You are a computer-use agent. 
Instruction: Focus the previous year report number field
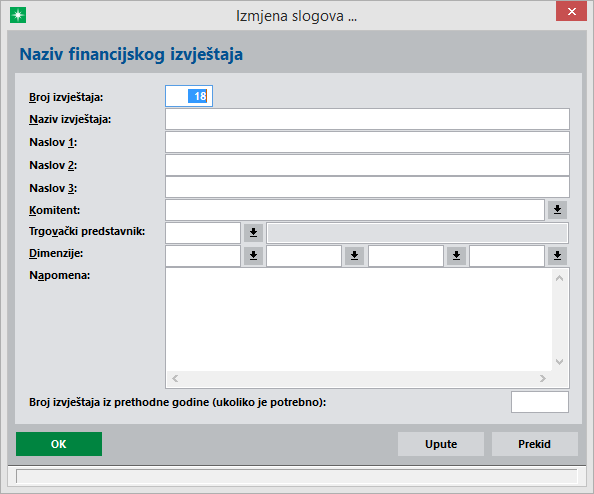pos(540,402)
